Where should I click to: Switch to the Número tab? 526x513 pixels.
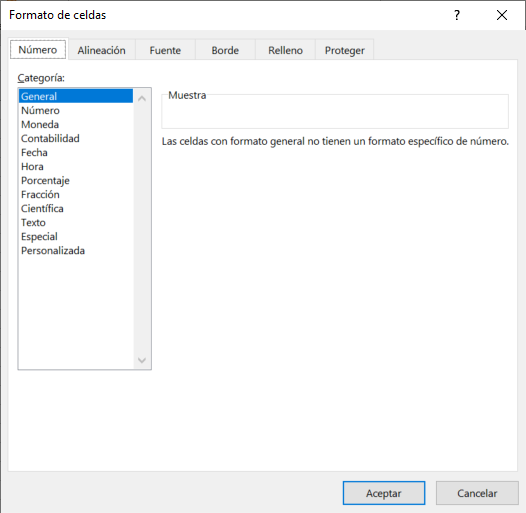point(38,50)
